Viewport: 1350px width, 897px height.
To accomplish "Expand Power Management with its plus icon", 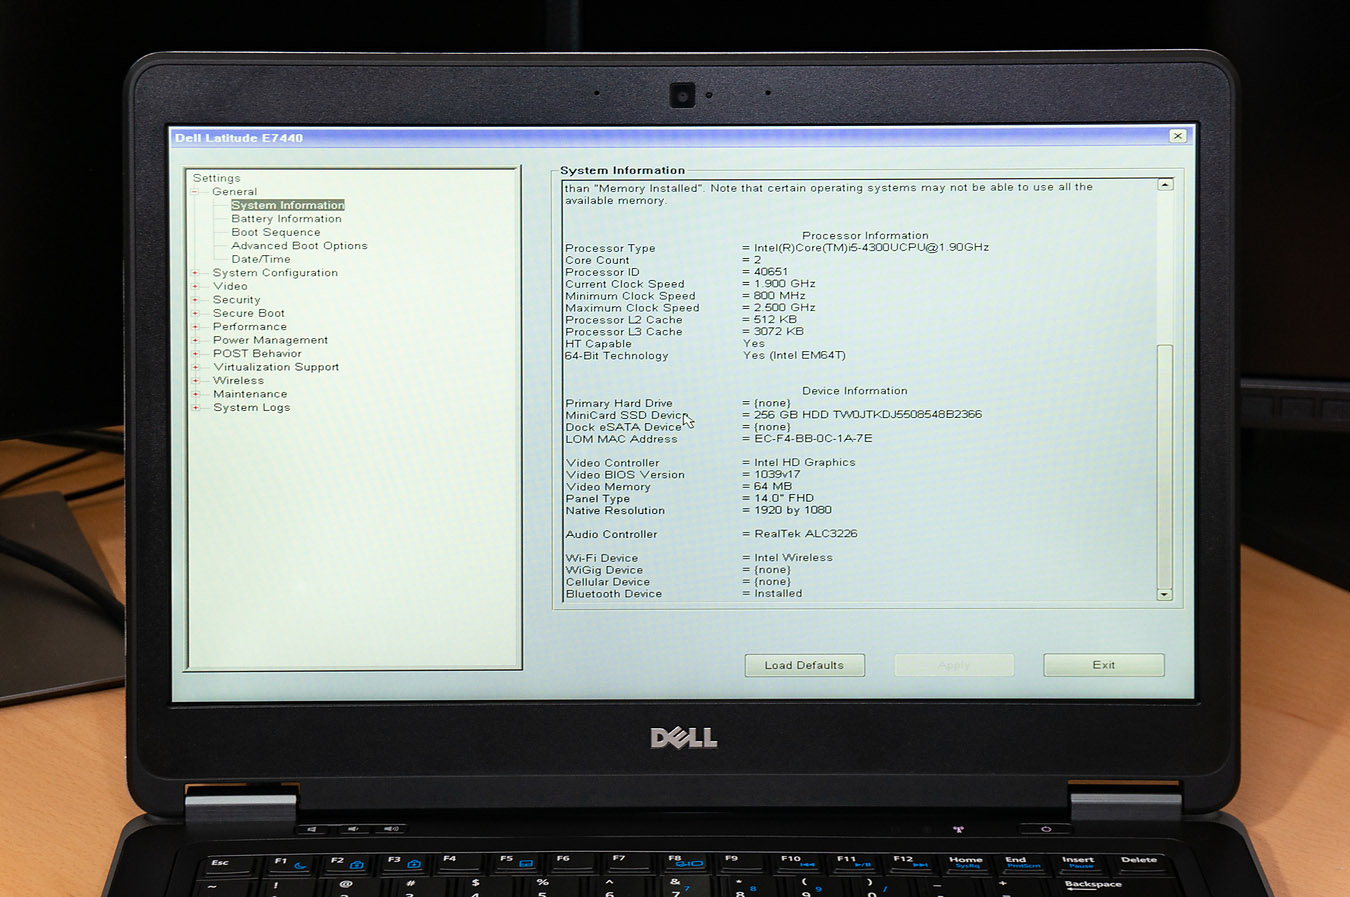I will point(195,340).
